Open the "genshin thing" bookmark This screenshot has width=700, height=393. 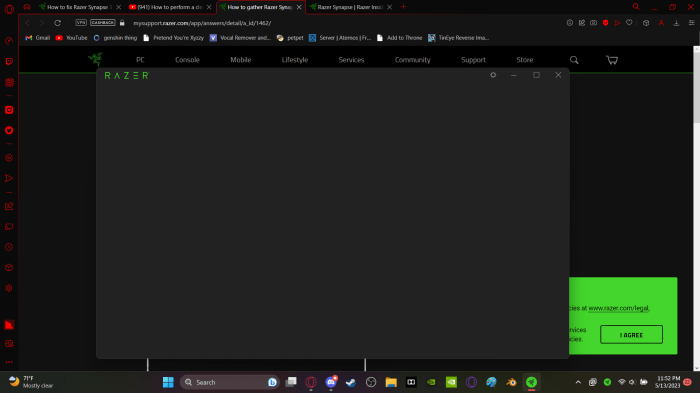[x=115, y=38]
